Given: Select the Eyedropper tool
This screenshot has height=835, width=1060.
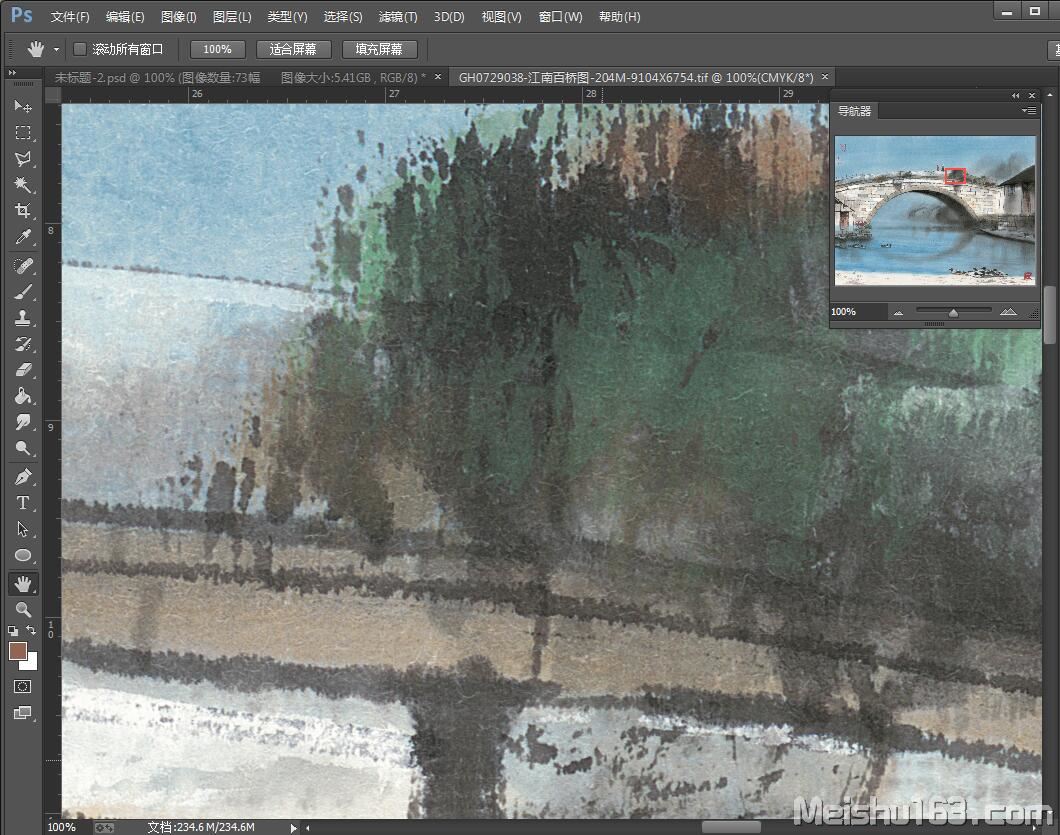Looking at the screenshot, I should [x=22, y=237].
